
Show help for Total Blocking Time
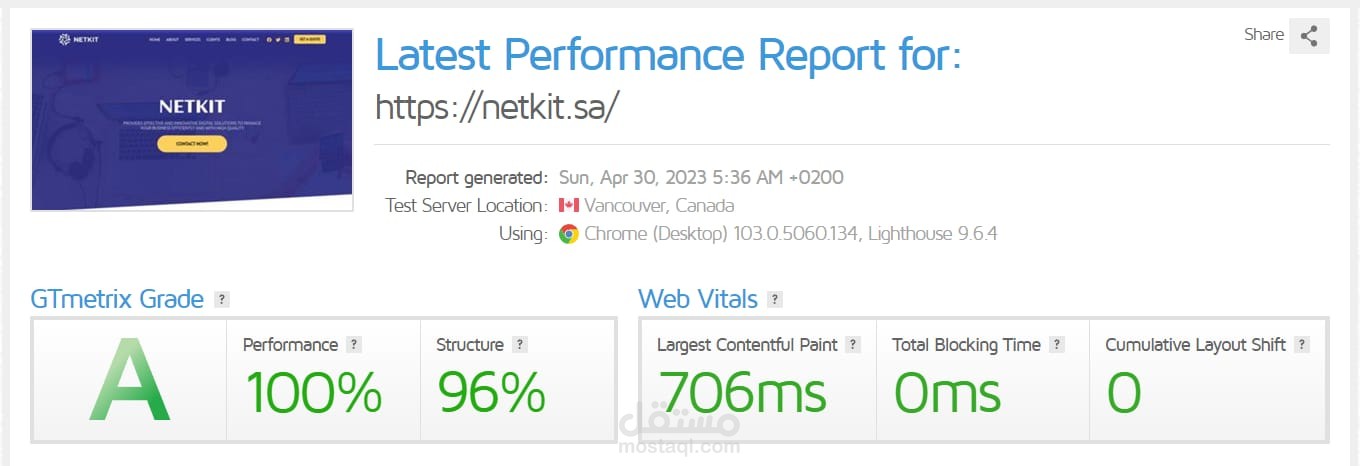pos(1057,345)
